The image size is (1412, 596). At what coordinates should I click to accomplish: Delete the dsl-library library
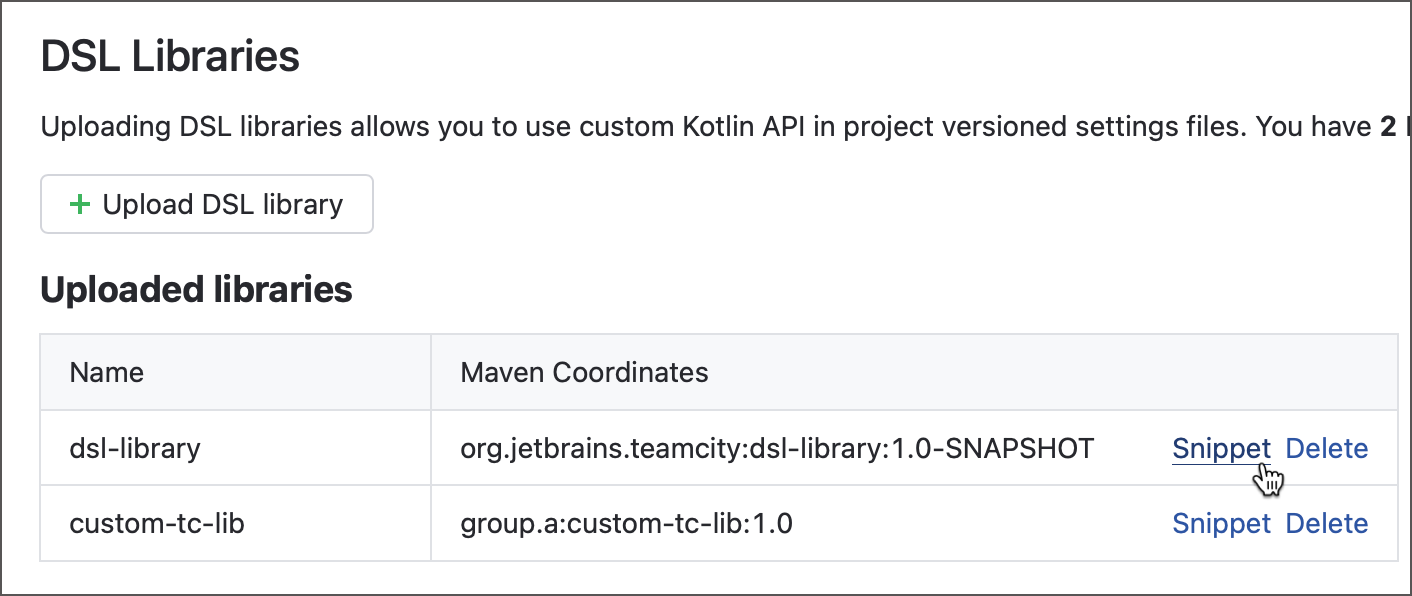point(1327,448)
